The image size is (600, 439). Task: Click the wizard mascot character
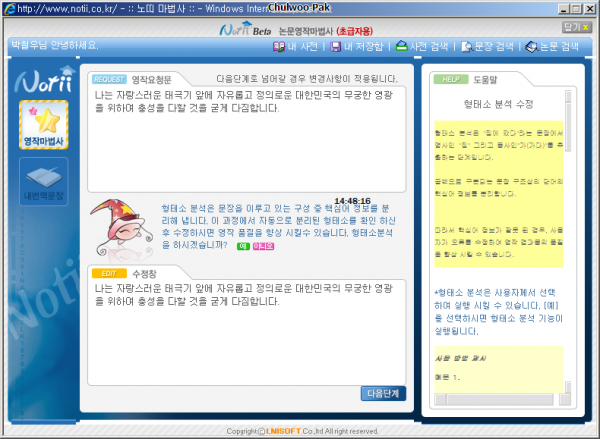coord(121,227)
